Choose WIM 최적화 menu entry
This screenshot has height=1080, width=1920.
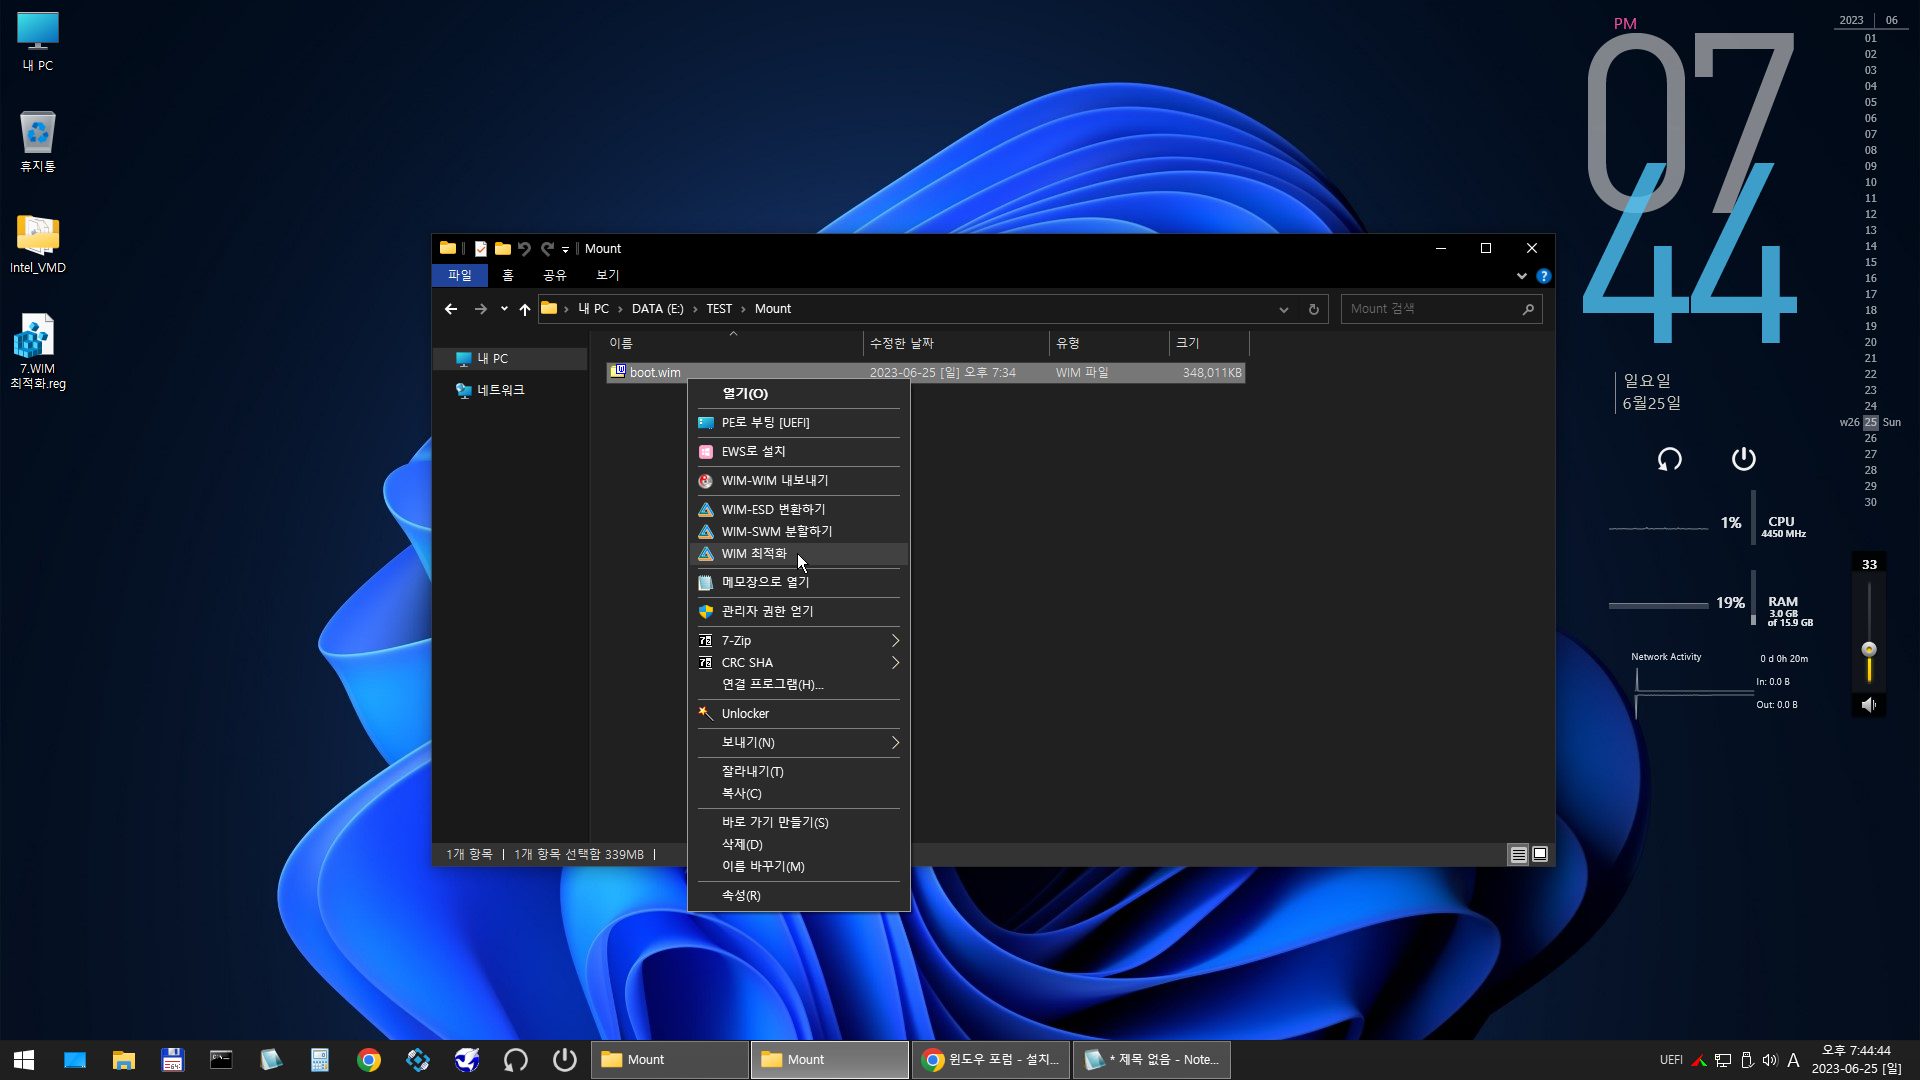point(799,554)
